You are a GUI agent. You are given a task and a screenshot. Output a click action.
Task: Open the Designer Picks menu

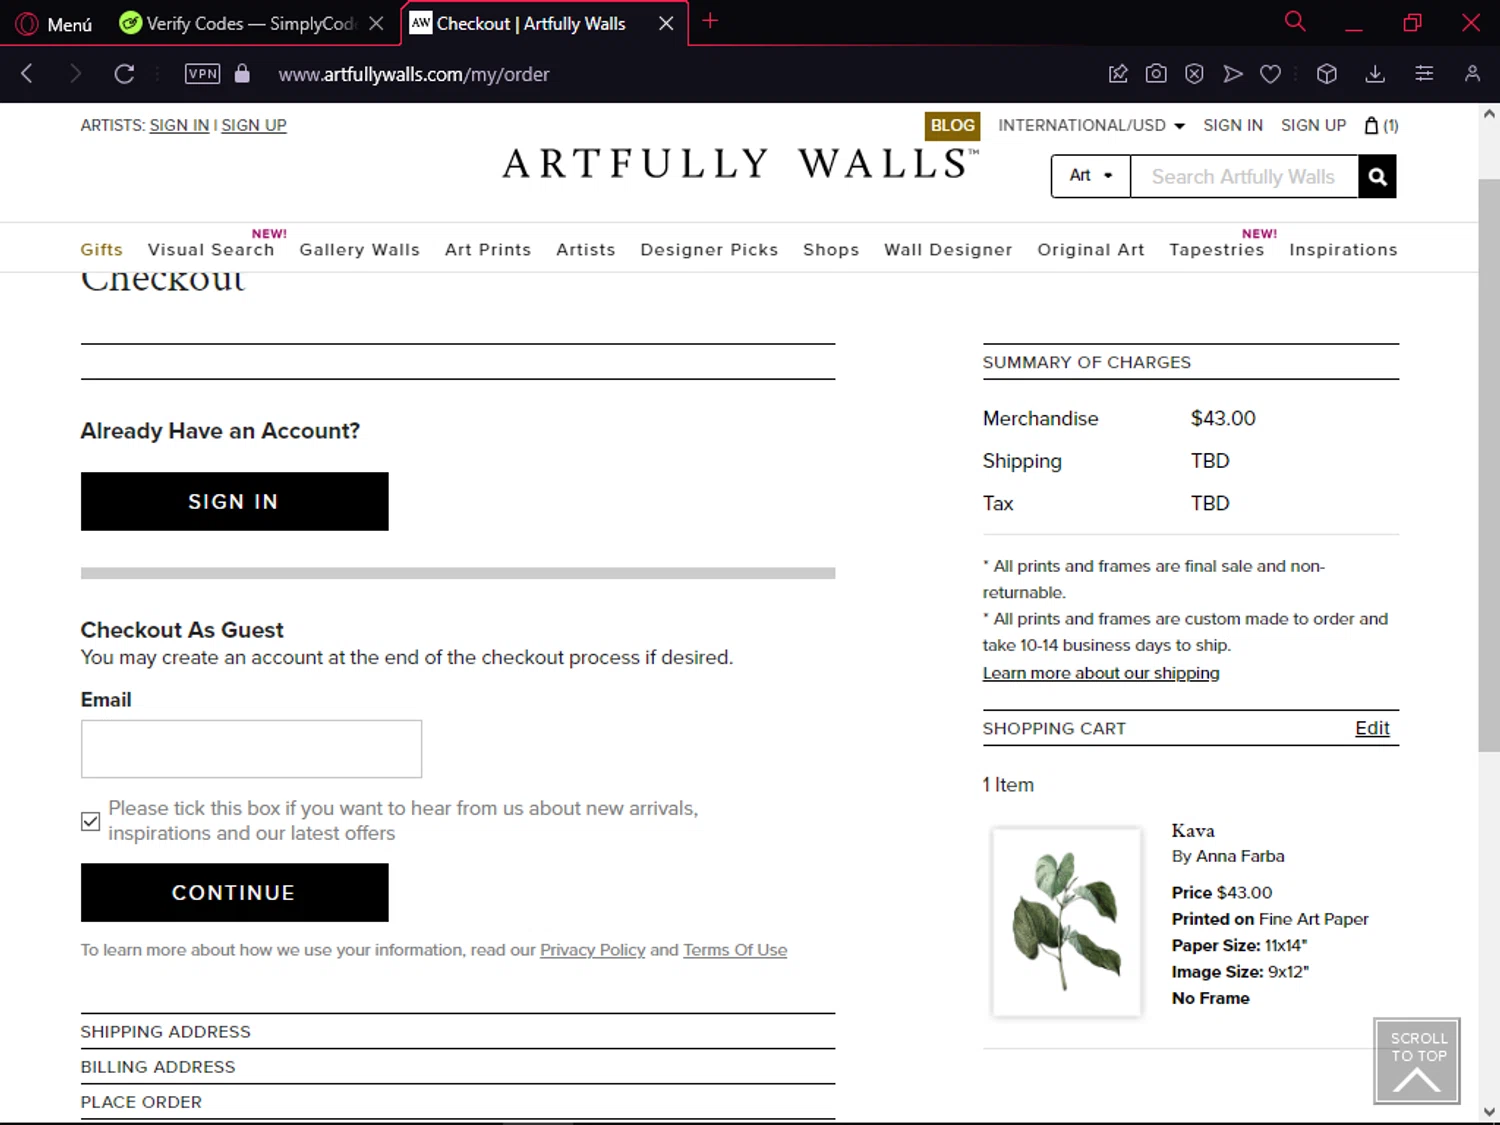pyautogui.click(x=709, y=250)
